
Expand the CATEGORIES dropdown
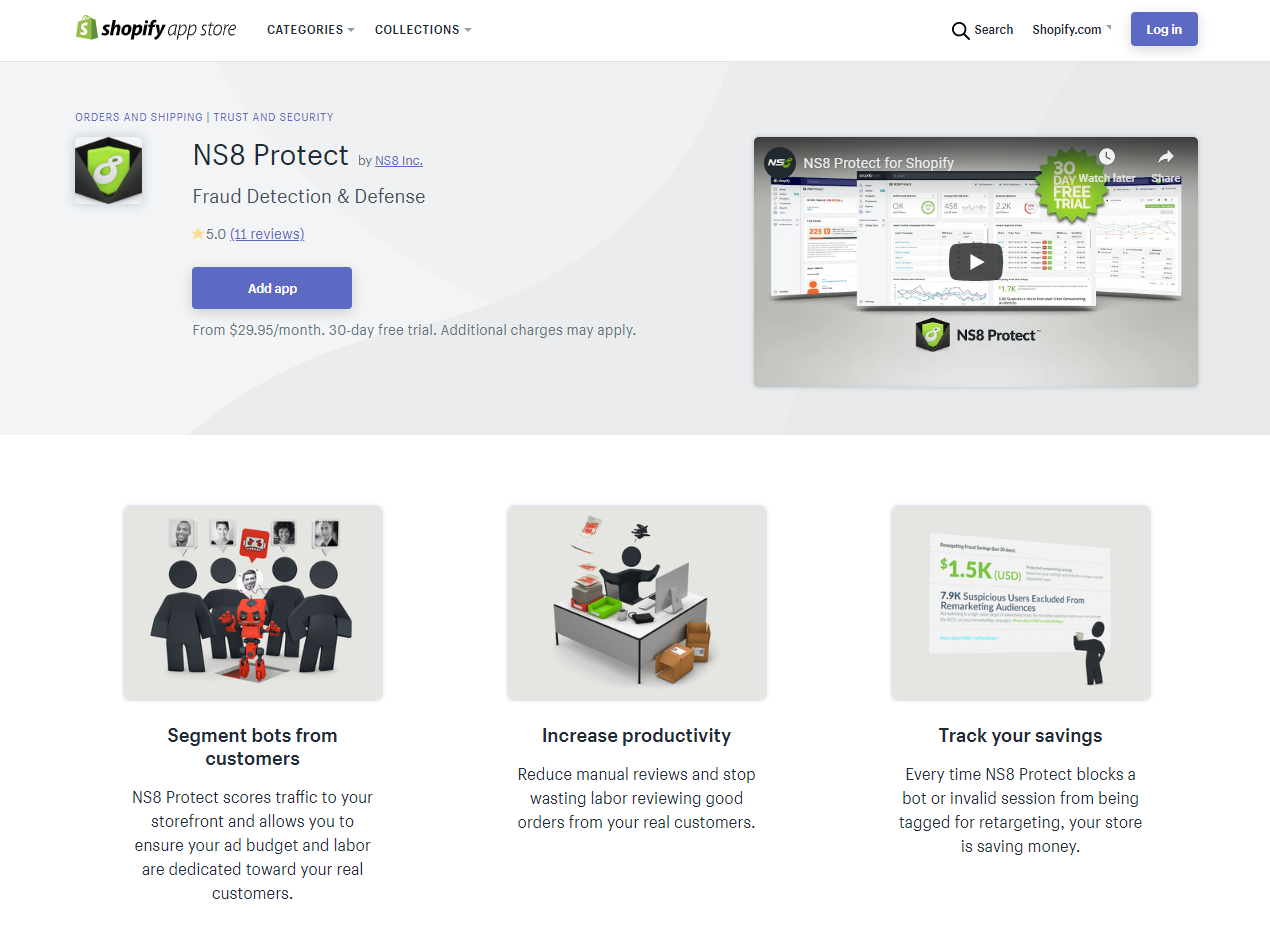pos(311,30)
